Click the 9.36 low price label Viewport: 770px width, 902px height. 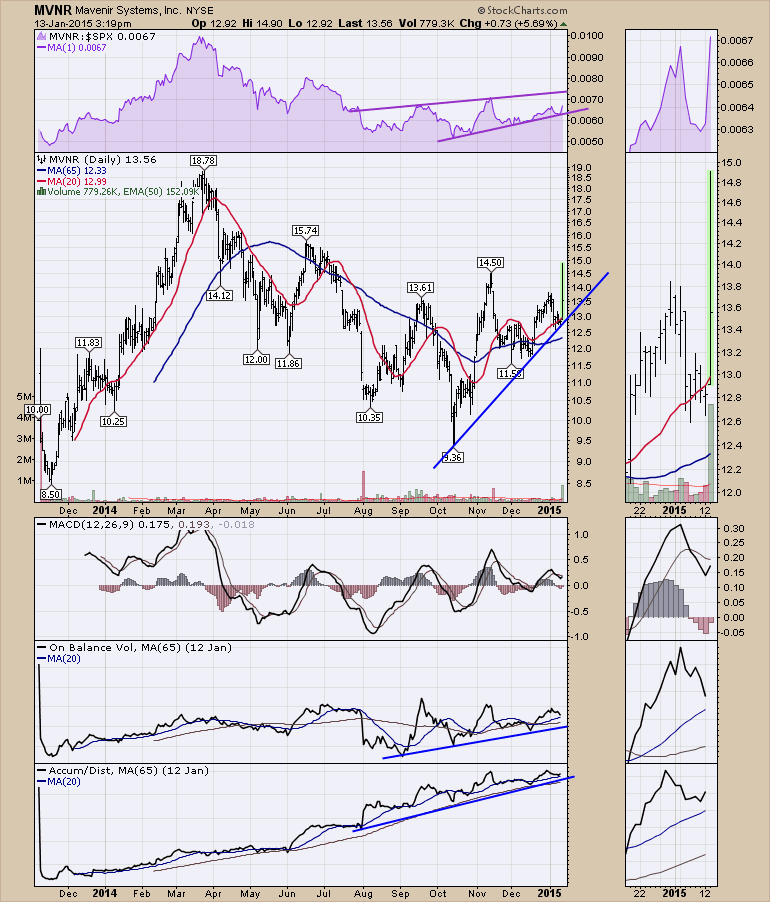(453, 457)
